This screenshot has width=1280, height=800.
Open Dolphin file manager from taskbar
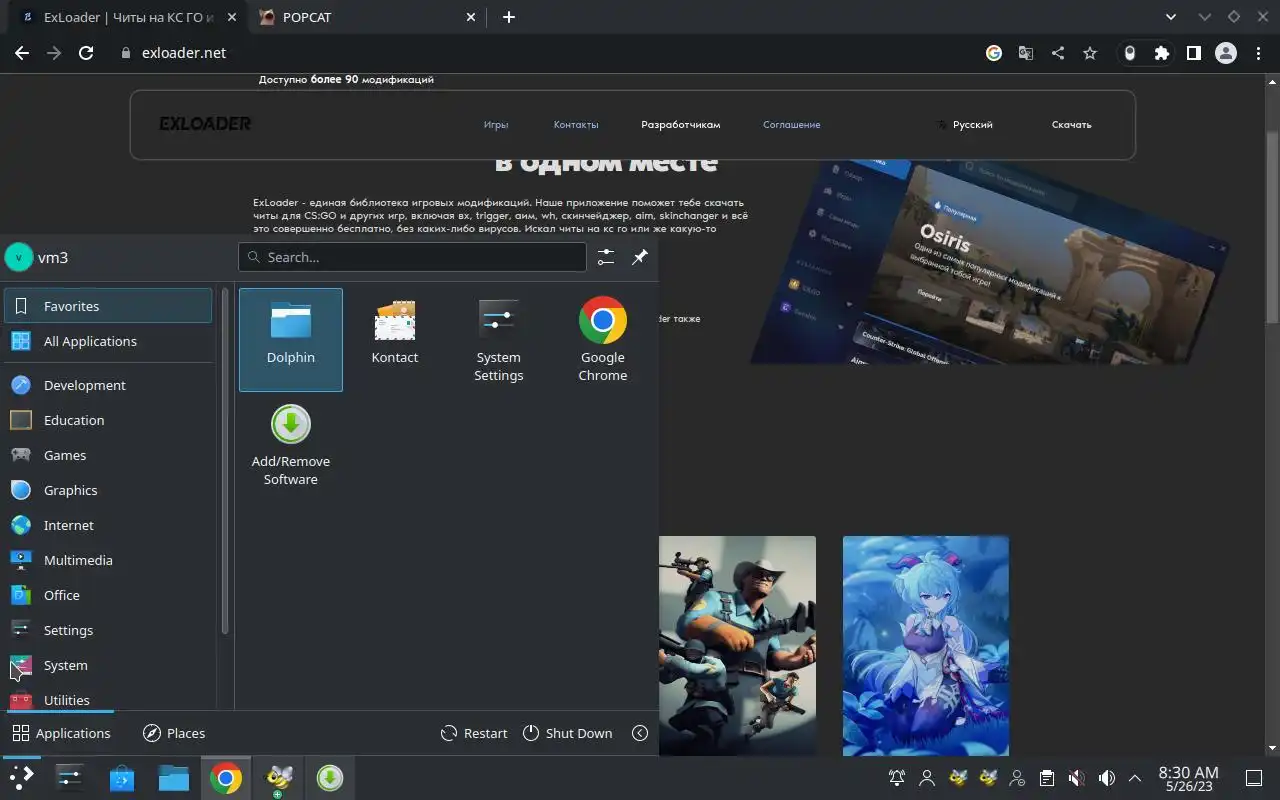pos(173,777)
